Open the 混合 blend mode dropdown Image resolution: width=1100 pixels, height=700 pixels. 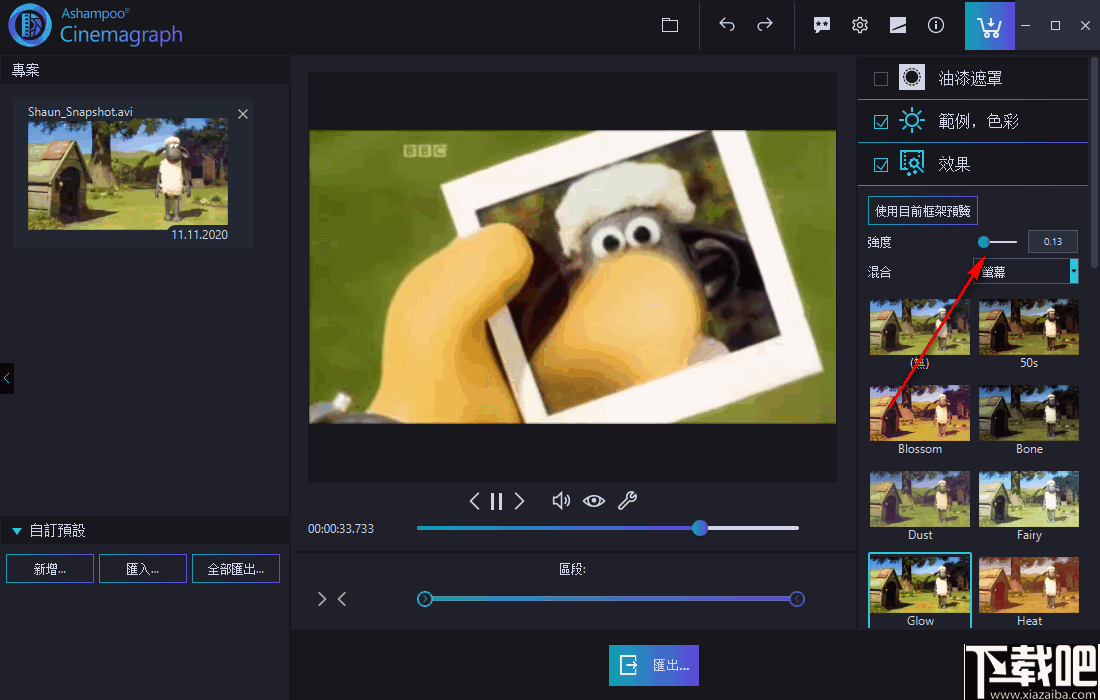click(1025, 271)
